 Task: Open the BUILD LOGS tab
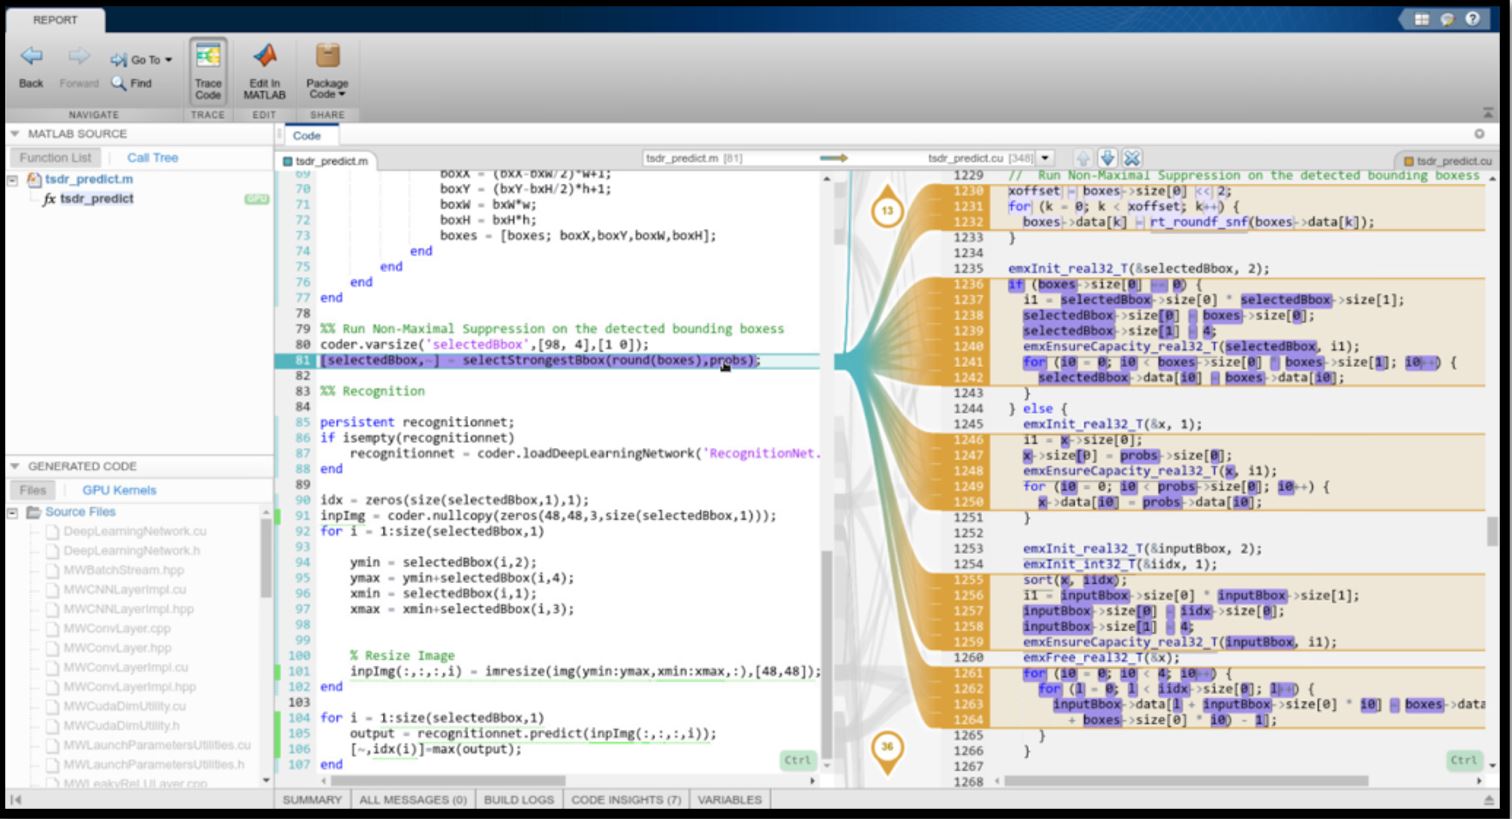click(x=518, y=800)
